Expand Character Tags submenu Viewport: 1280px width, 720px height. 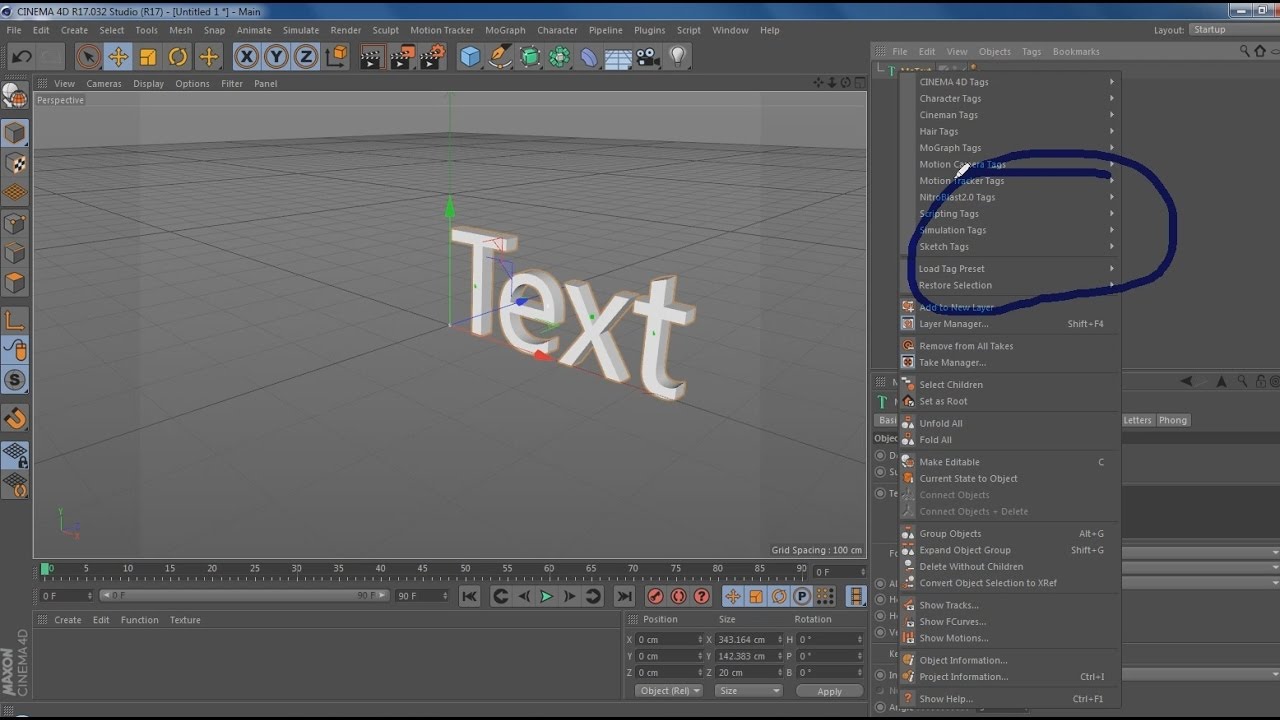click(x=1011, y=99)
